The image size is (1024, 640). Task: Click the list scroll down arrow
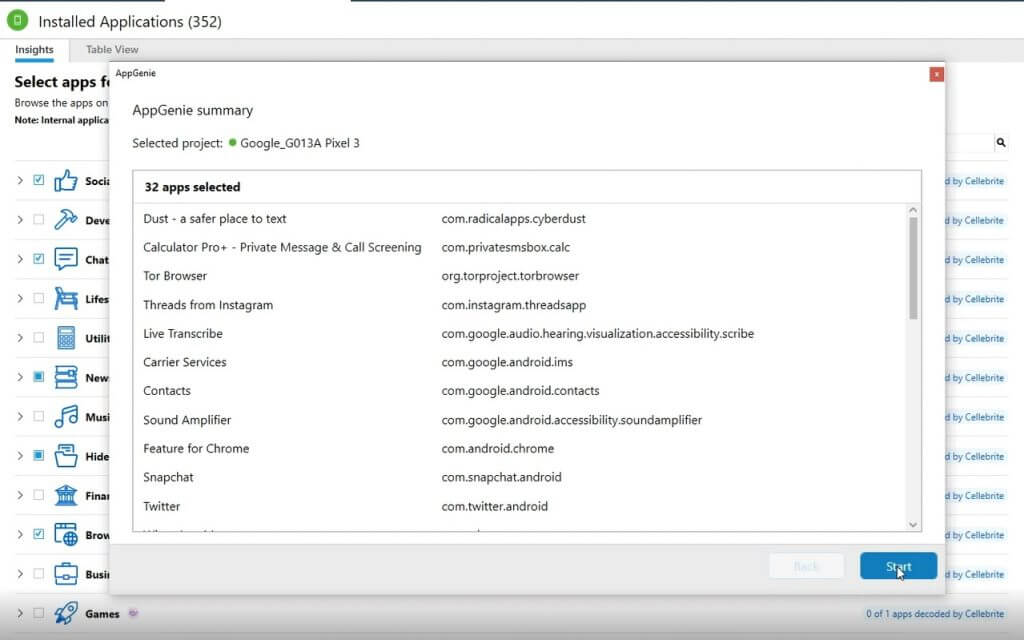pos(913,525)
